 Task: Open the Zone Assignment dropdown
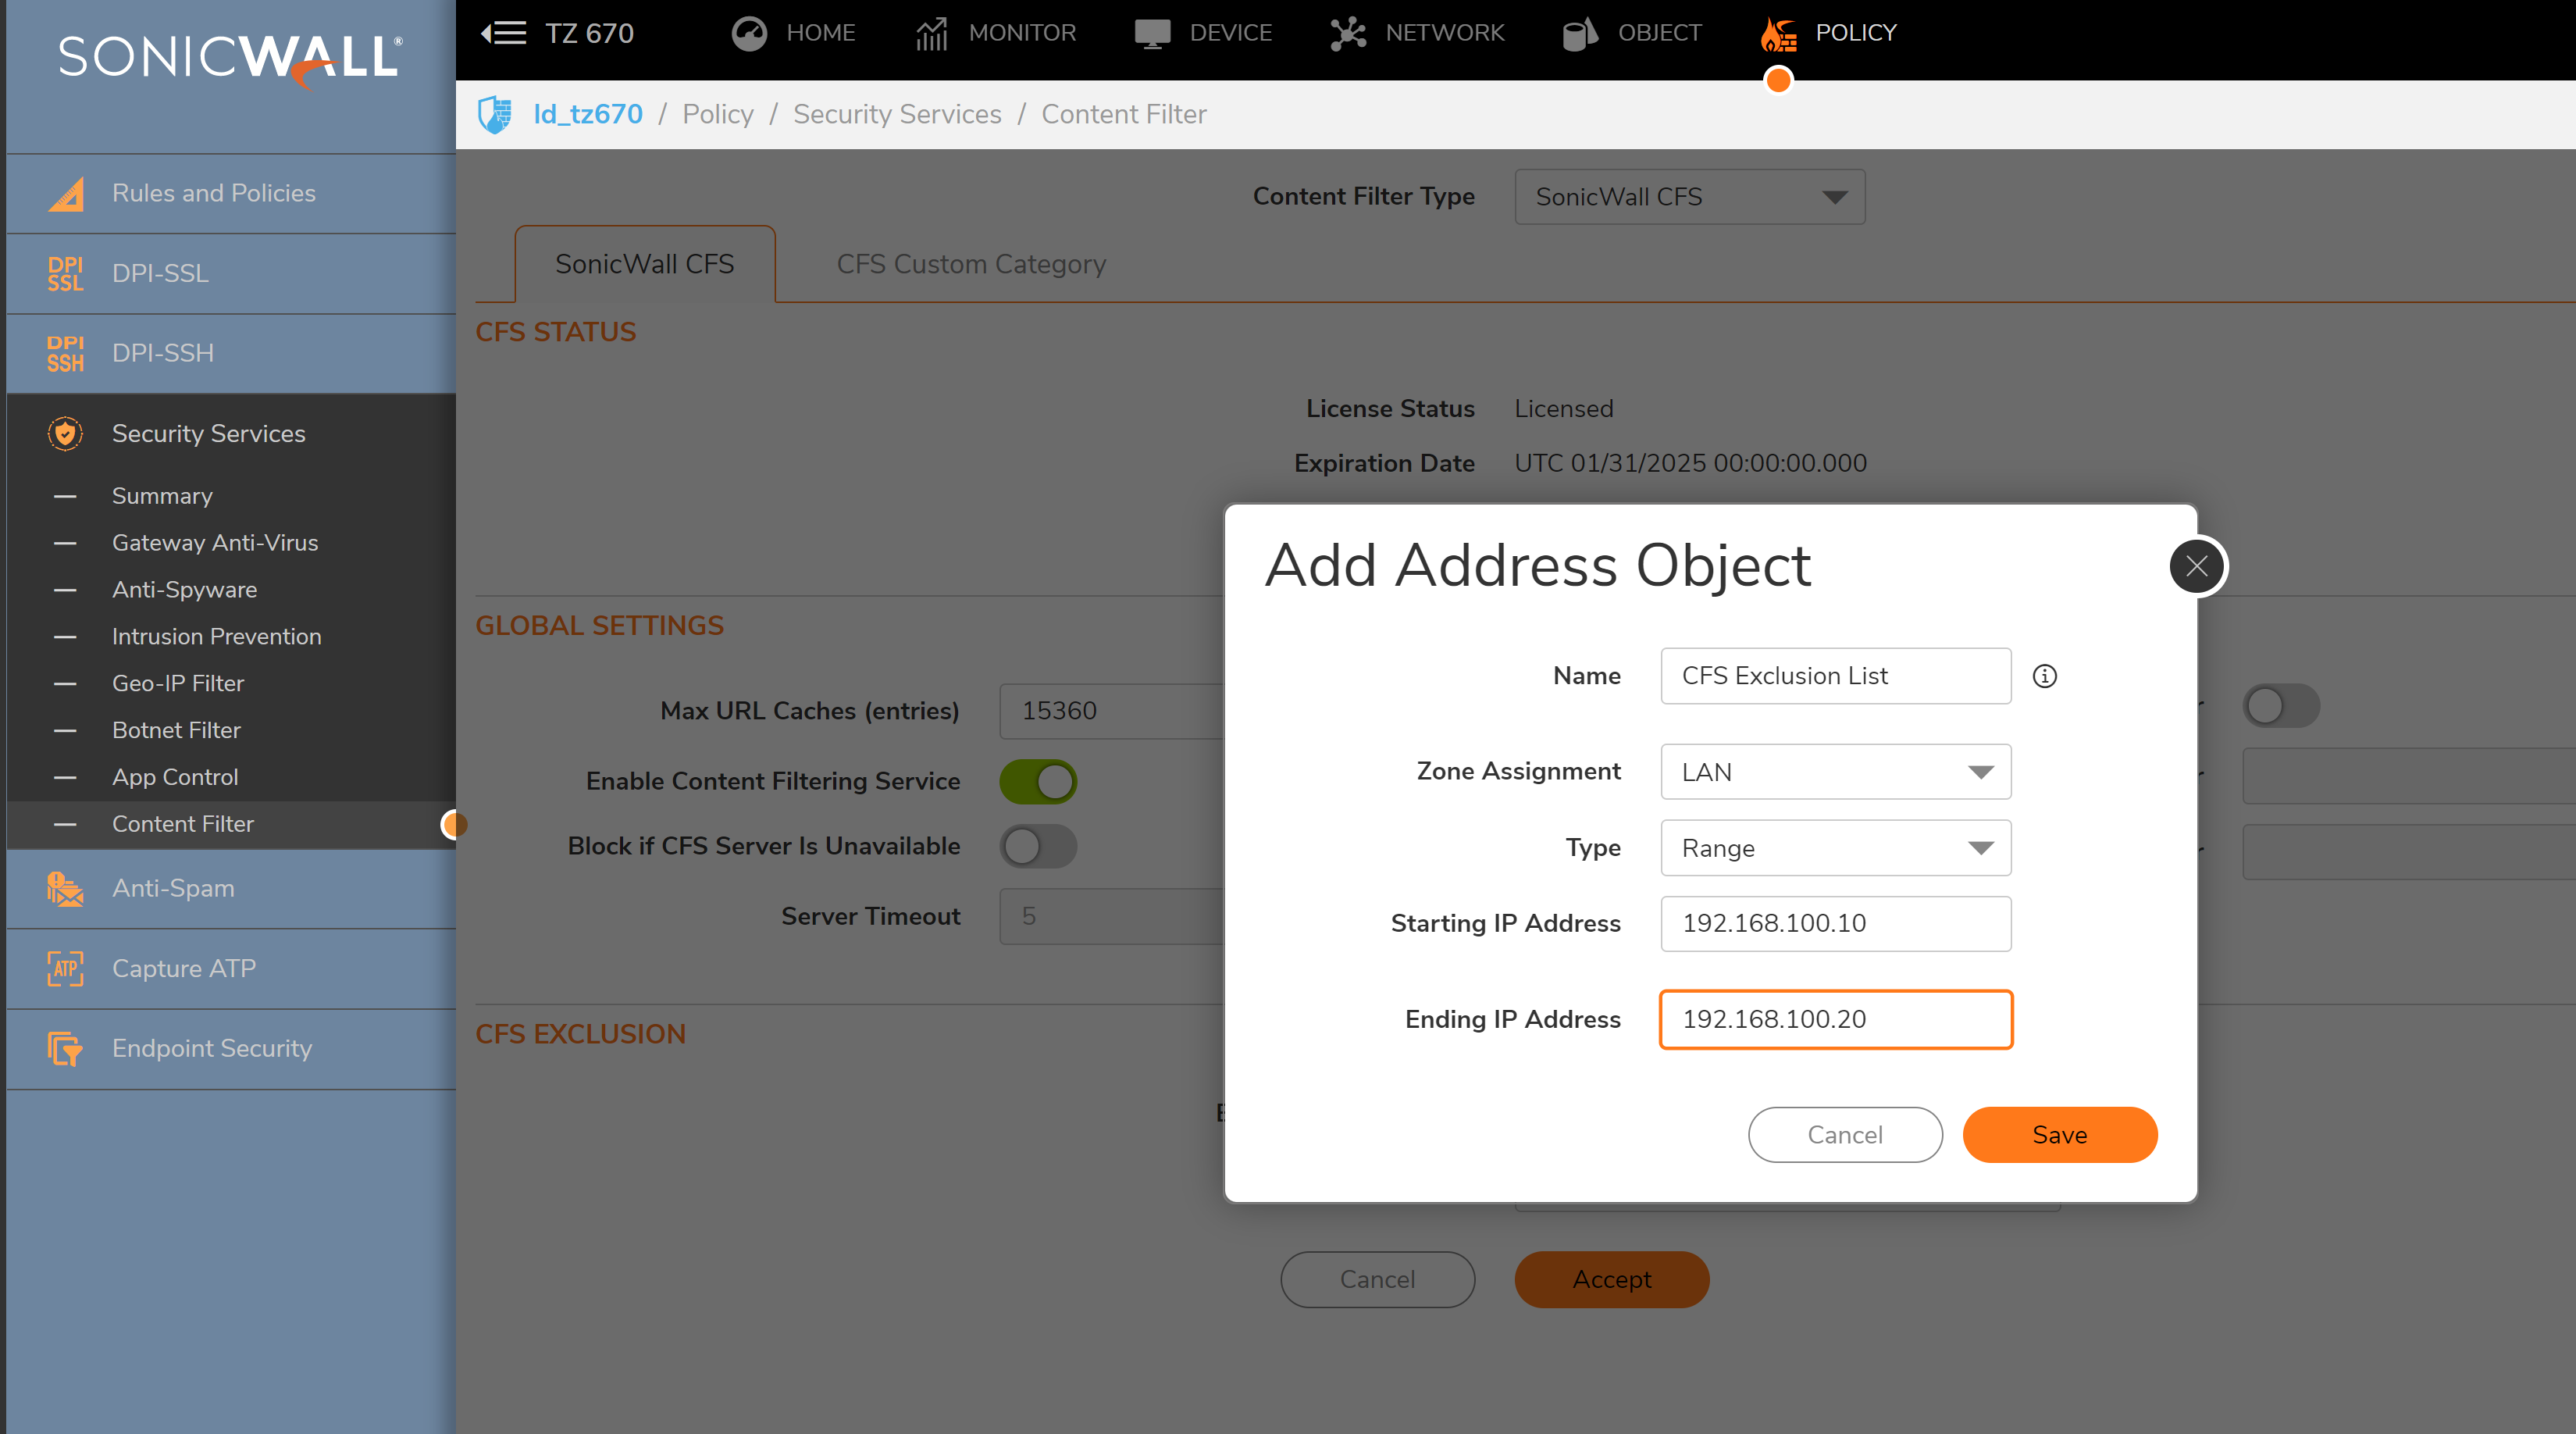(1835, 772)
